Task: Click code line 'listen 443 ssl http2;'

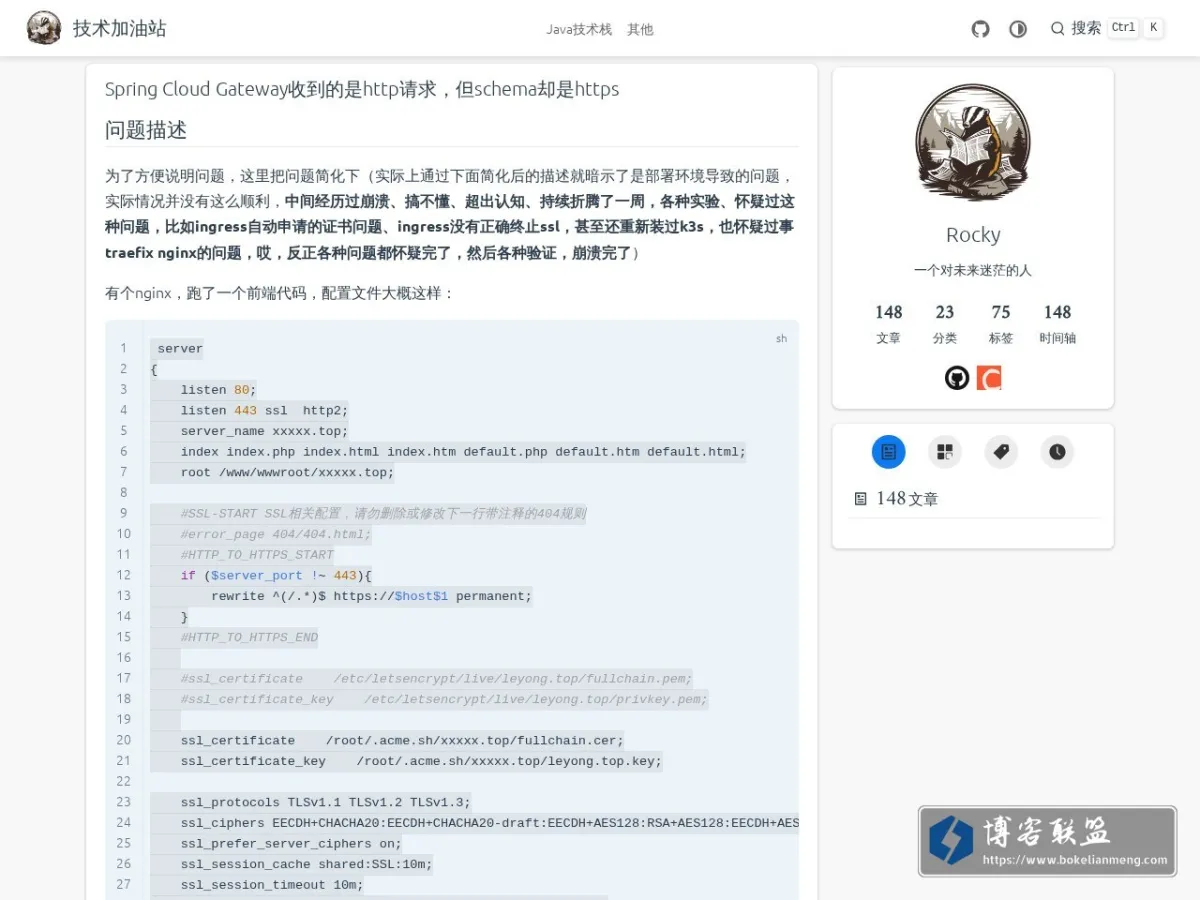Action: click(x=264, y=410)
